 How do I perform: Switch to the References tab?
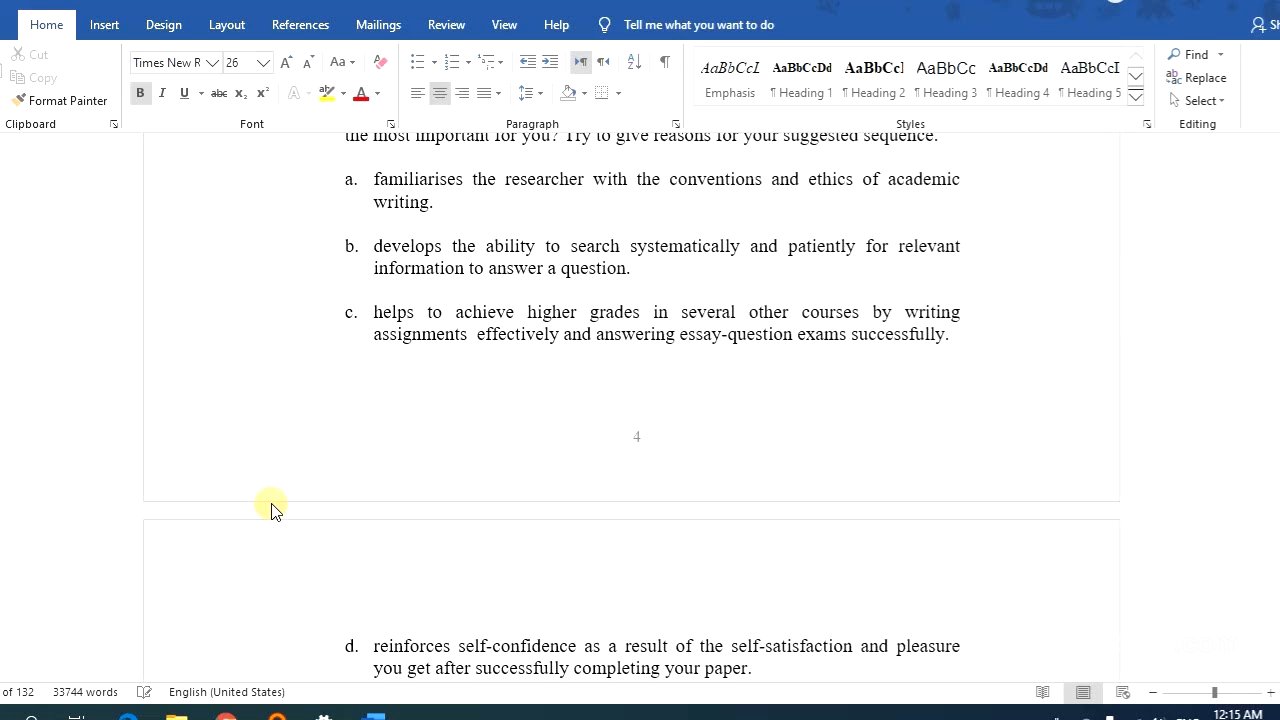pos(300,24)
